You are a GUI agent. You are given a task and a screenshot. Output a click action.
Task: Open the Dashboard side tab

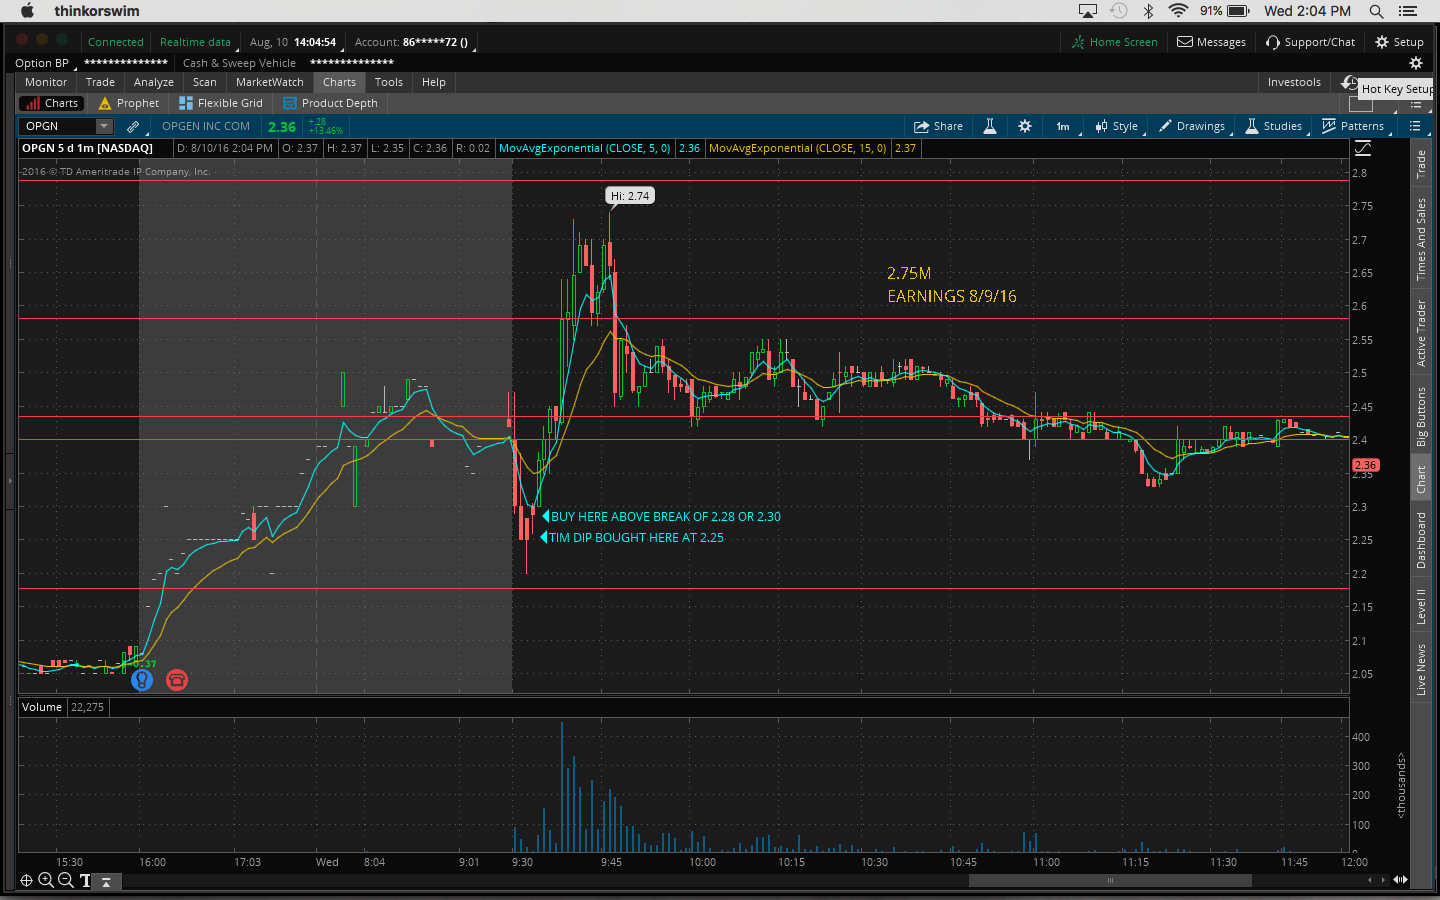coord(1421,540)
